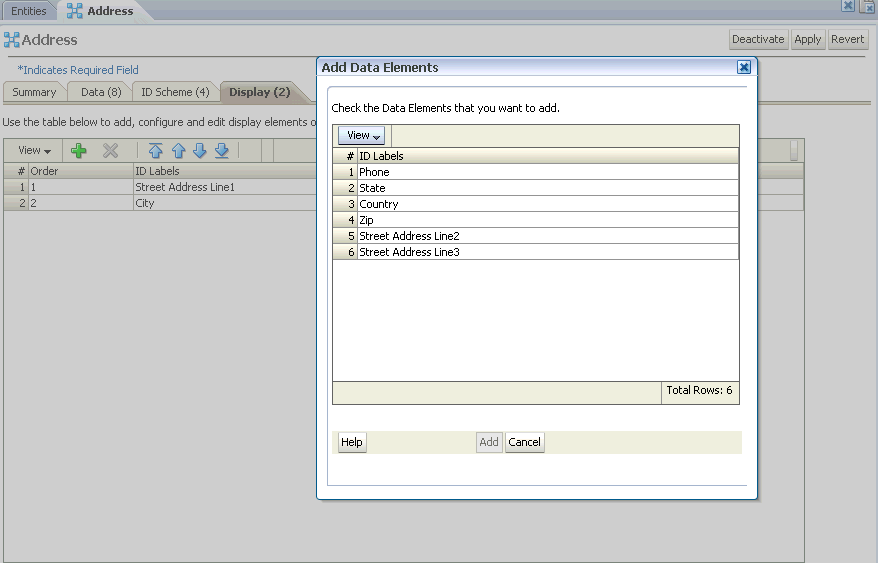Open the View menu in Display toolbar
The height and width of the screenshot is (563, 878).
tap(34, 150)
